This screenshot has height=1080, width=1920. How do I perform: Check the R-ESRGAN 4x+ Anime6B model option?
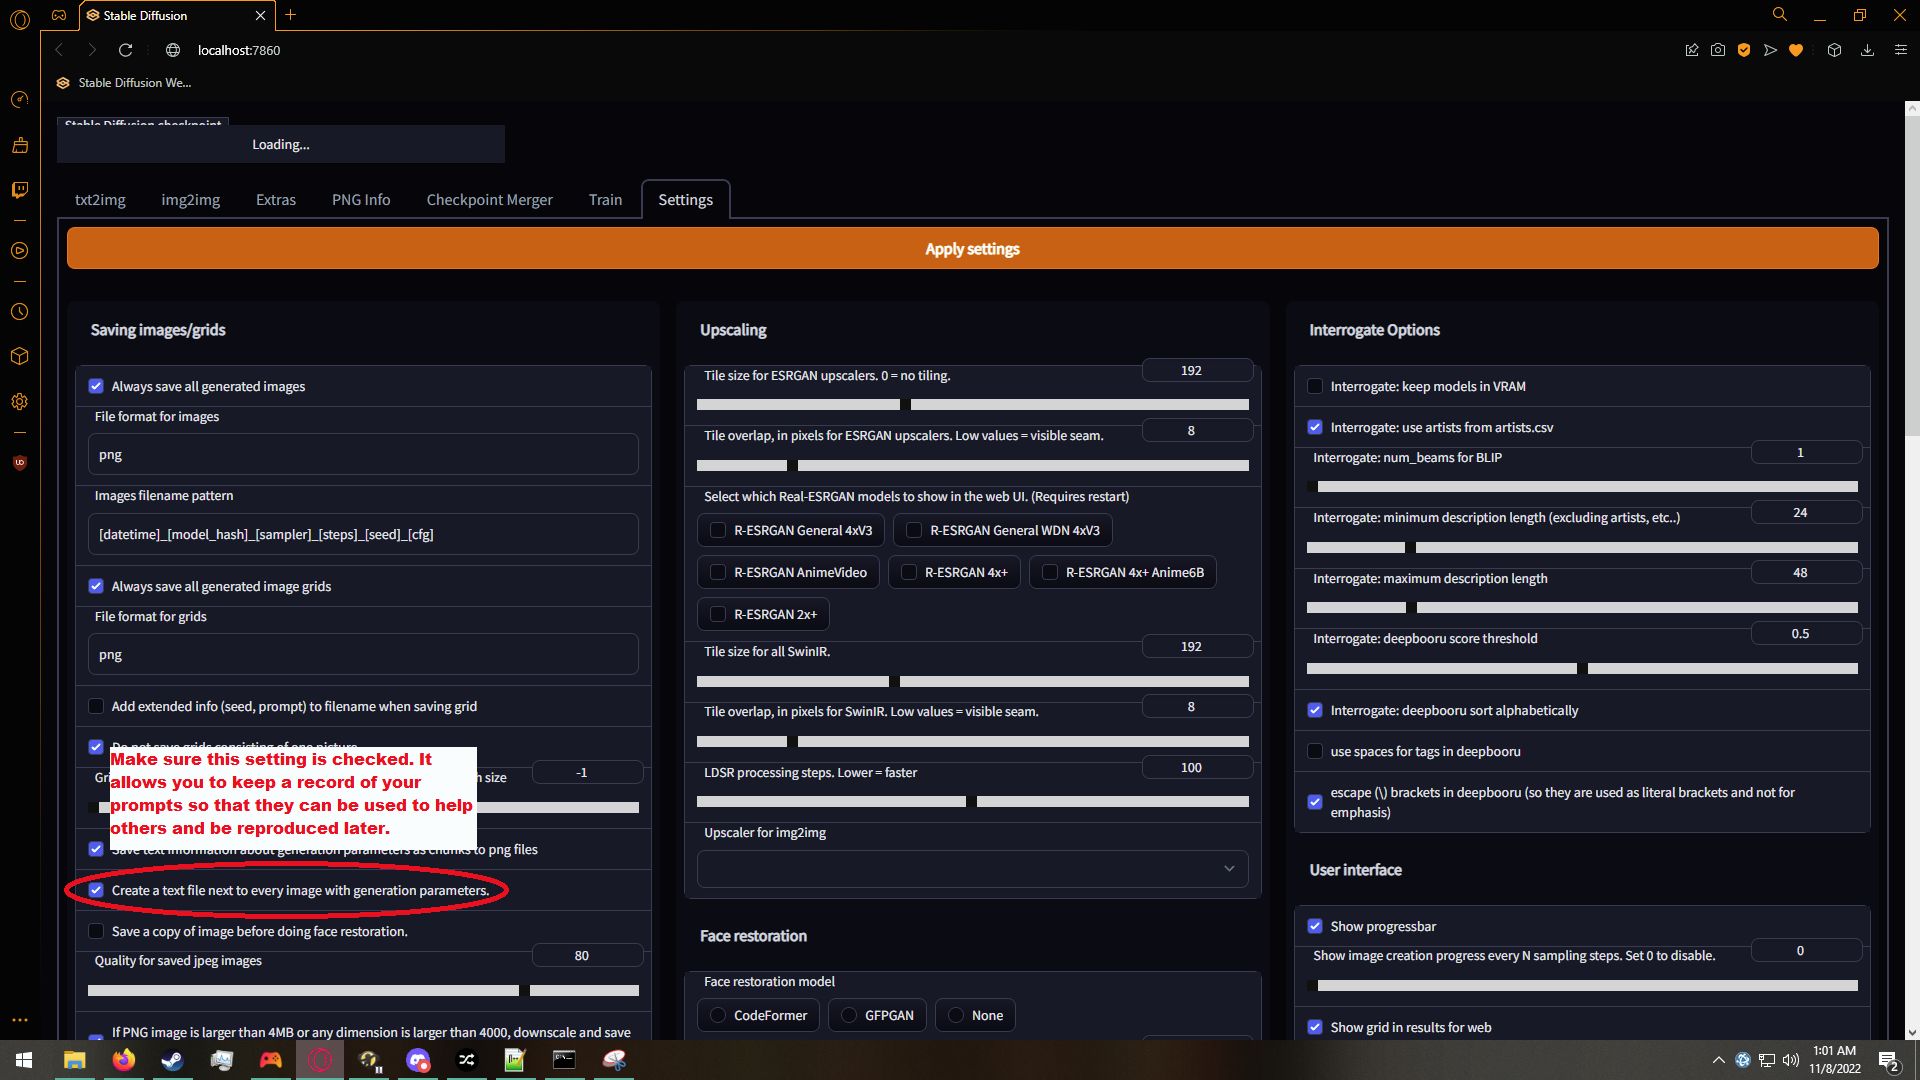[1050, 572]
